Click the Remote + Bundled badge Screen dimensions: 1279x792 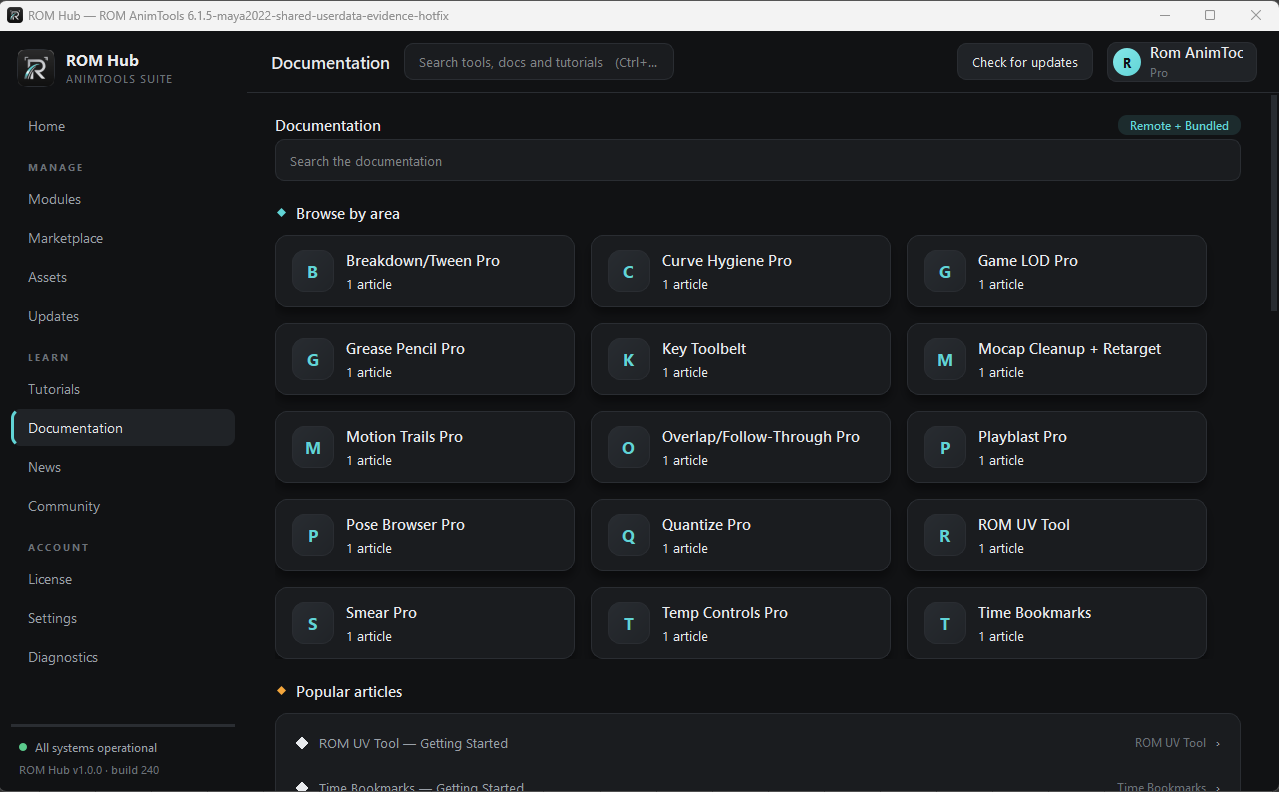[x=1179, y=125]
